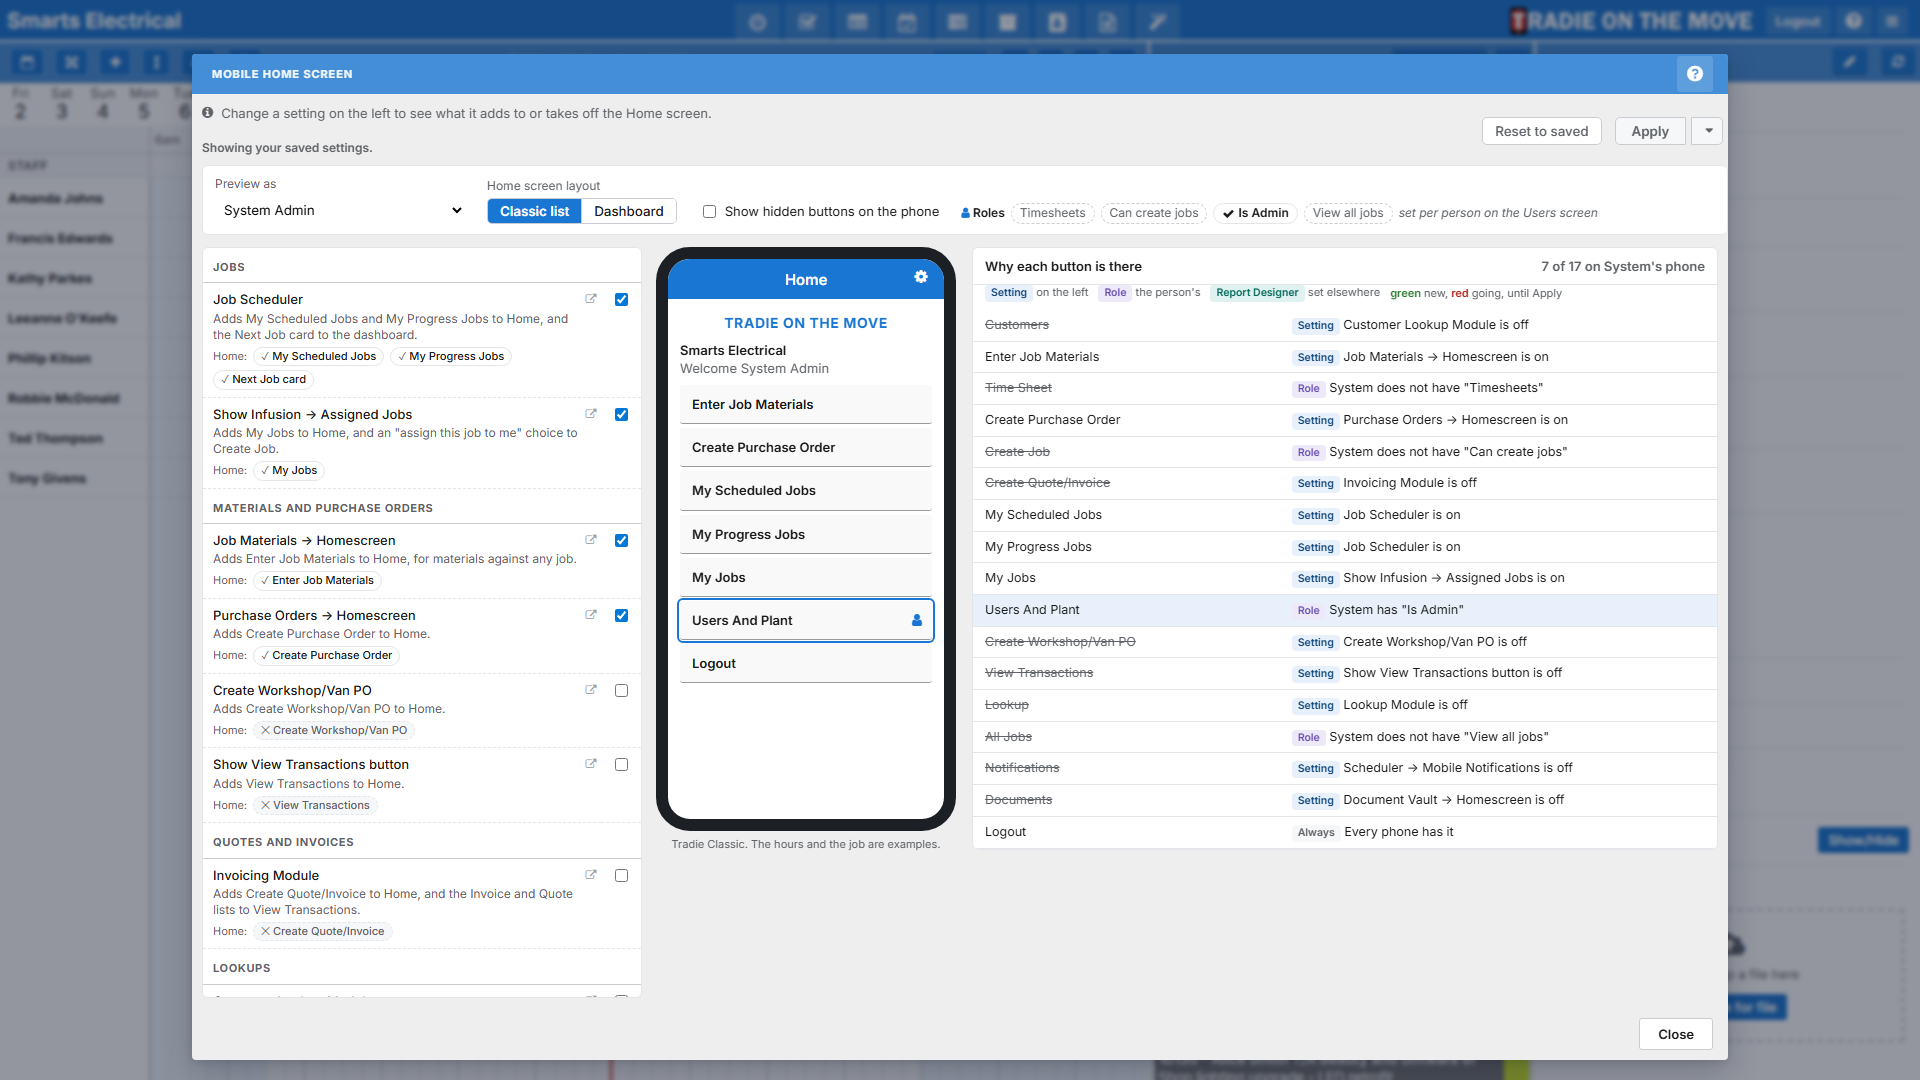Close the Mobile Home Screen dialog
This screenshot has height=1080, width=1920.
pos(1675,1034)
